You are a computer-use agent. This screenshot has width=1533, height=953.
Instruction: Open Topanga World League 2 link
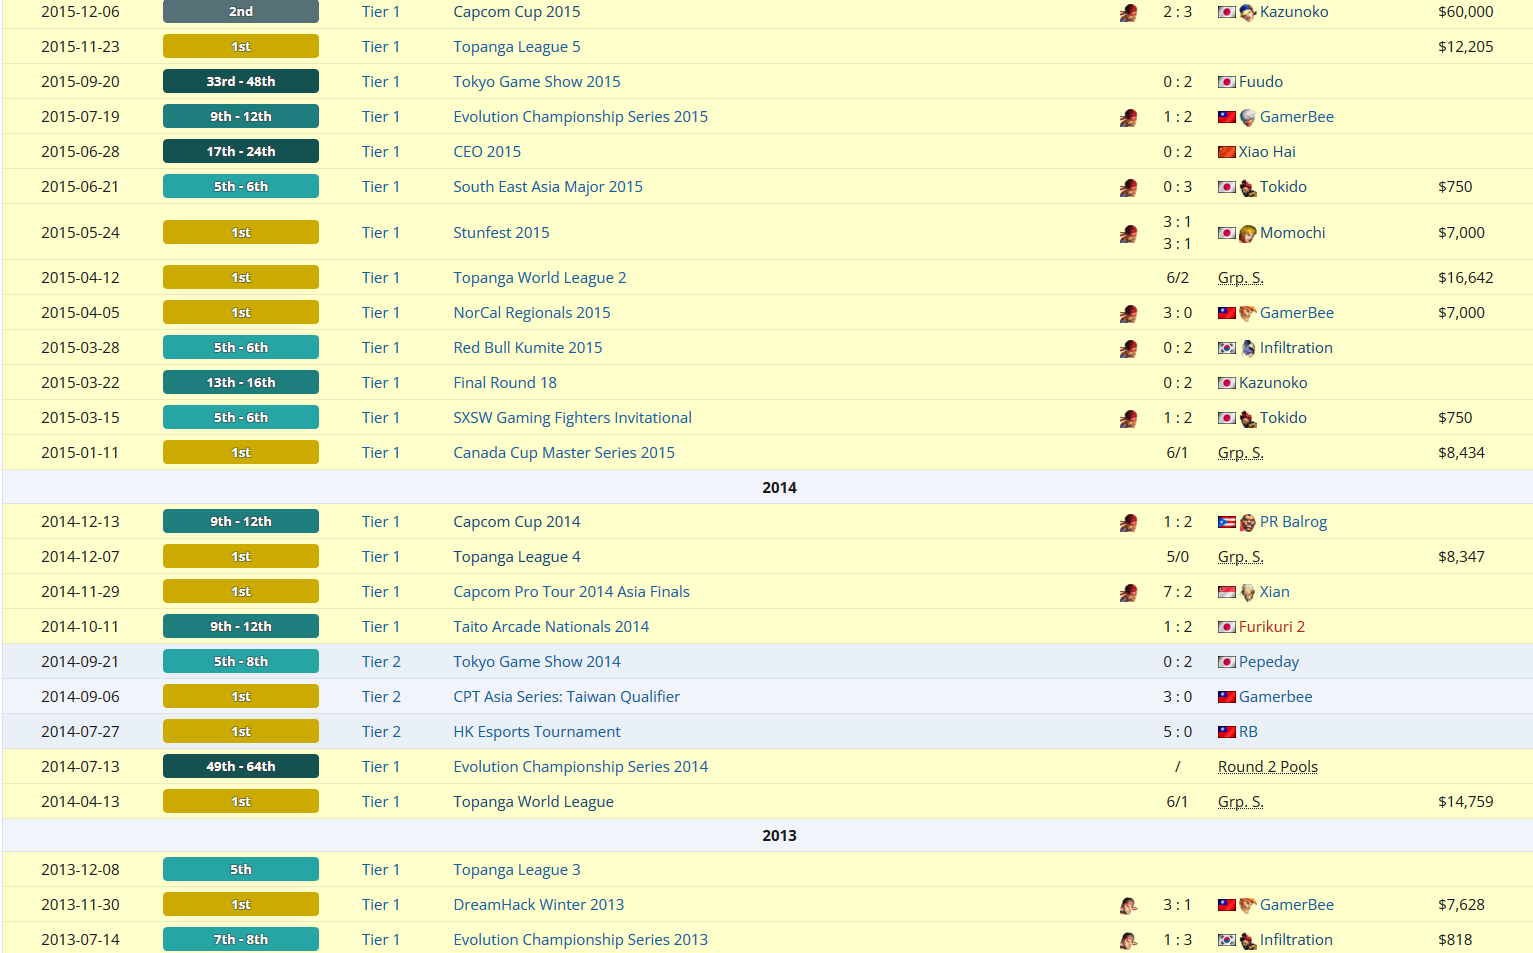[x=539, y=278]
